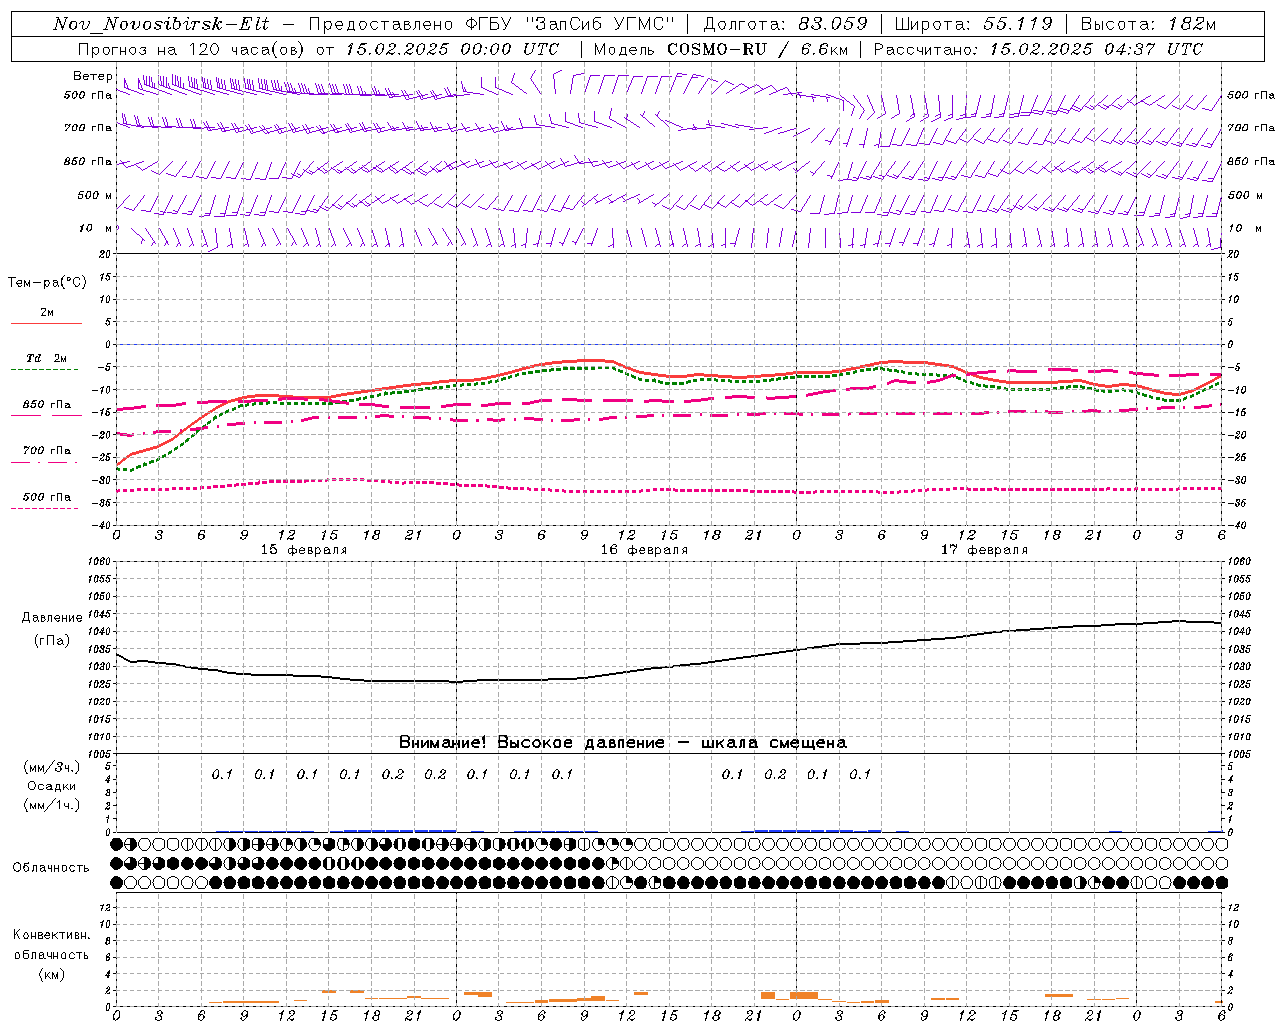
Task: Click the 'Облачность' cloudiness label
Action: coord(50,868)
